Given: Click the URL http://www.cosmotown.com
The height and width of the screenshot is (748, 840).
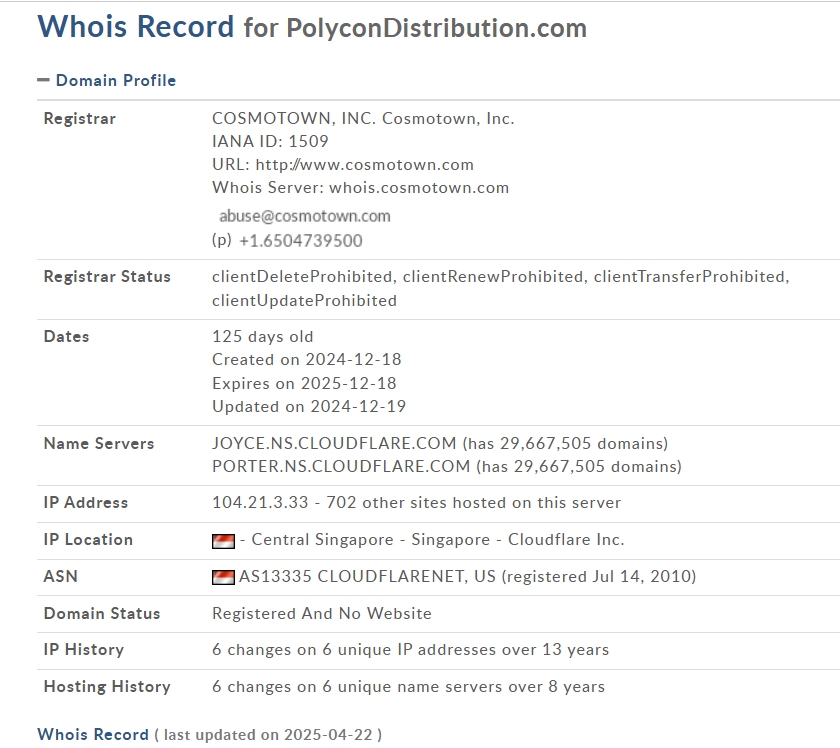Looking at the screenshot, I should point(365,164).
